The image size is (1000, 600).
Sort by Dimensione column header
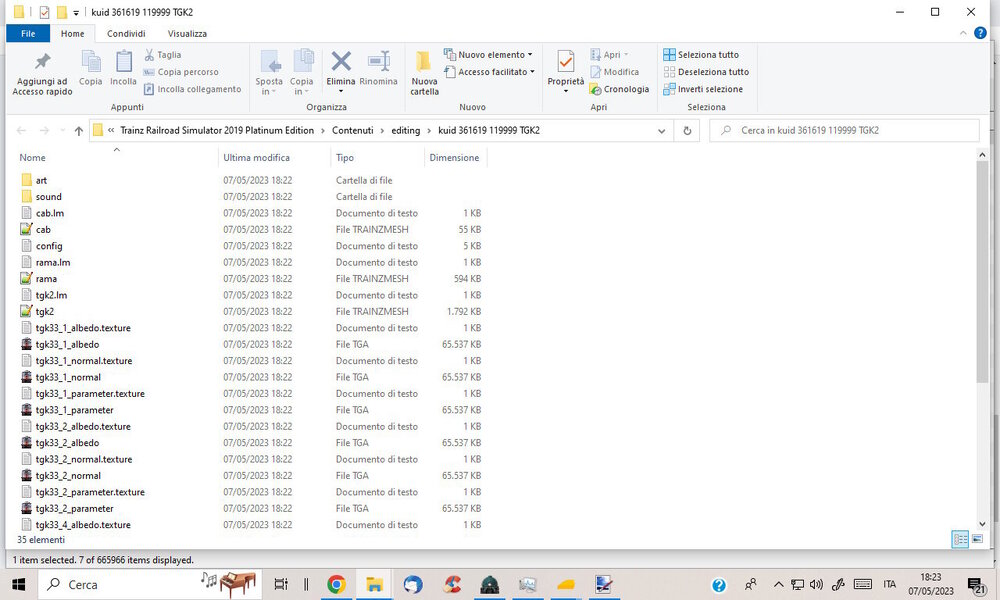click(x=454, y=157)
